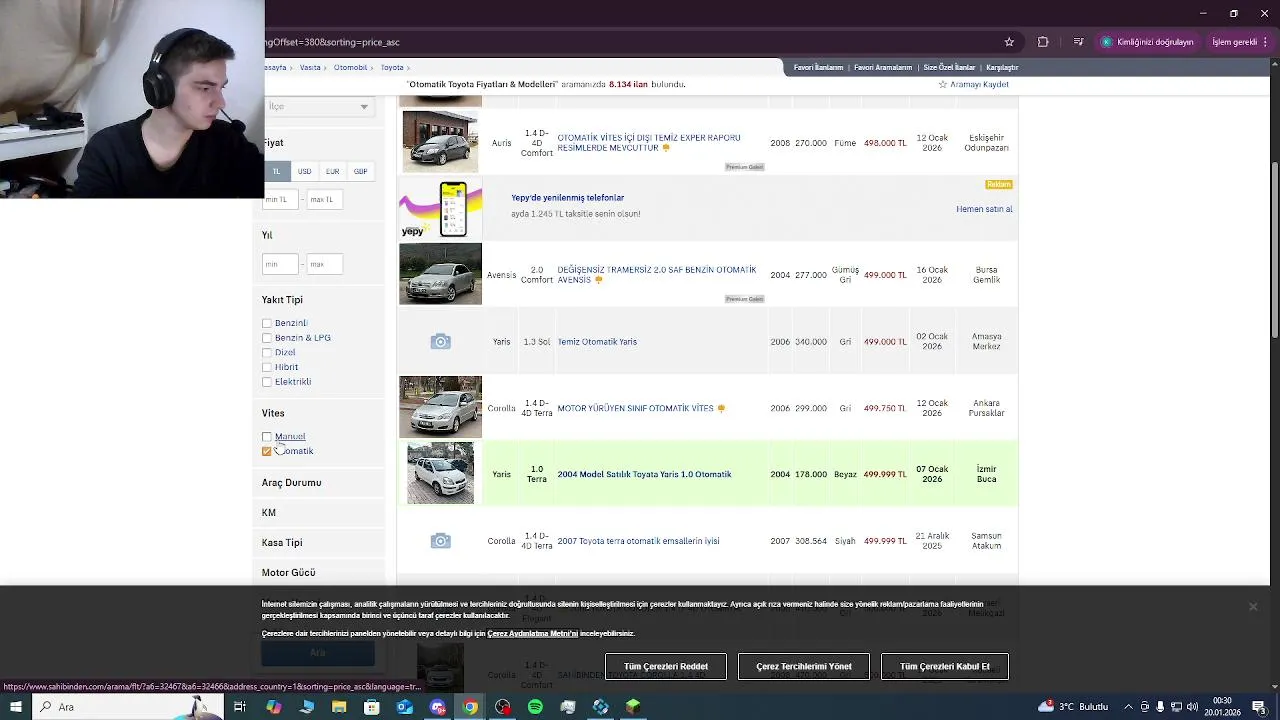Click camera placeholder for 2007 Corolla listing
This screenshot has width=1280, height=720.
point(440,541)
